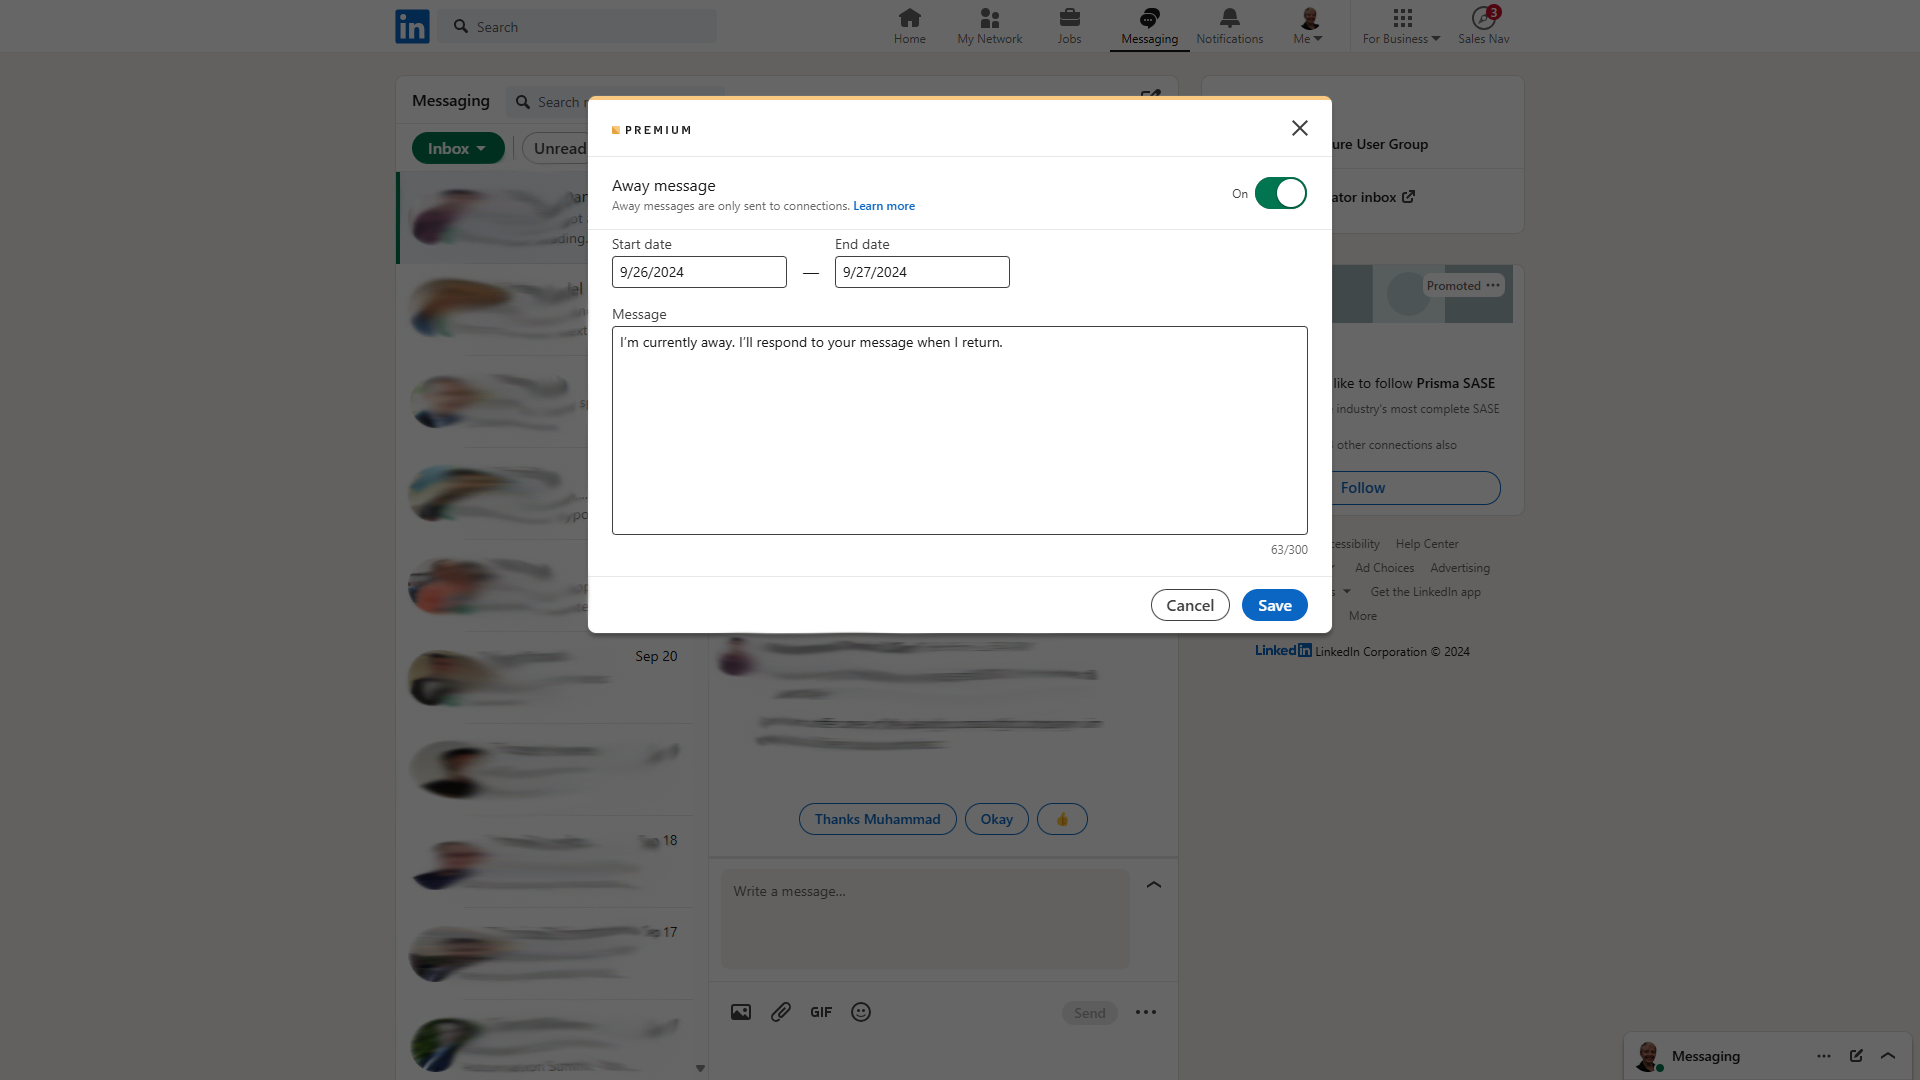Click the Start date input field
Image resolution: width=1920 pixels, height=1080 pixels.
click(699, 272)
